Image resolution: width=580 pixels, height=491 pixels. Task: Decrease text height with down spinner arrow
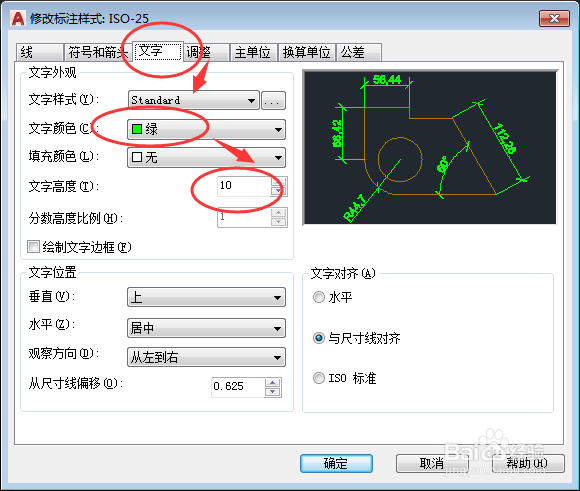click(278, 191)
